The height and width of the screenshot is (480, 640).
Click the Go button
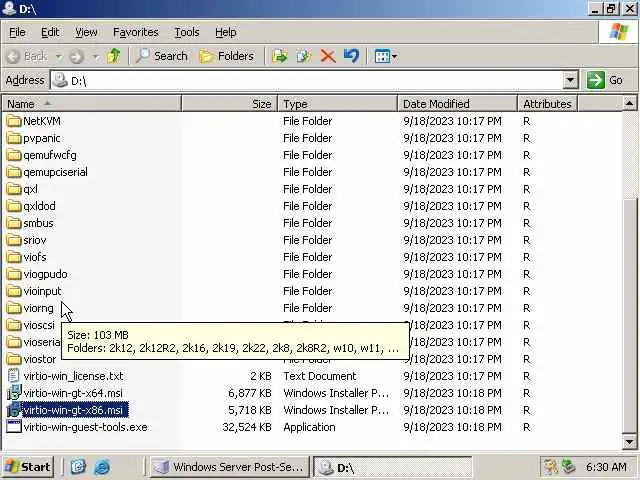pos(605,80)
